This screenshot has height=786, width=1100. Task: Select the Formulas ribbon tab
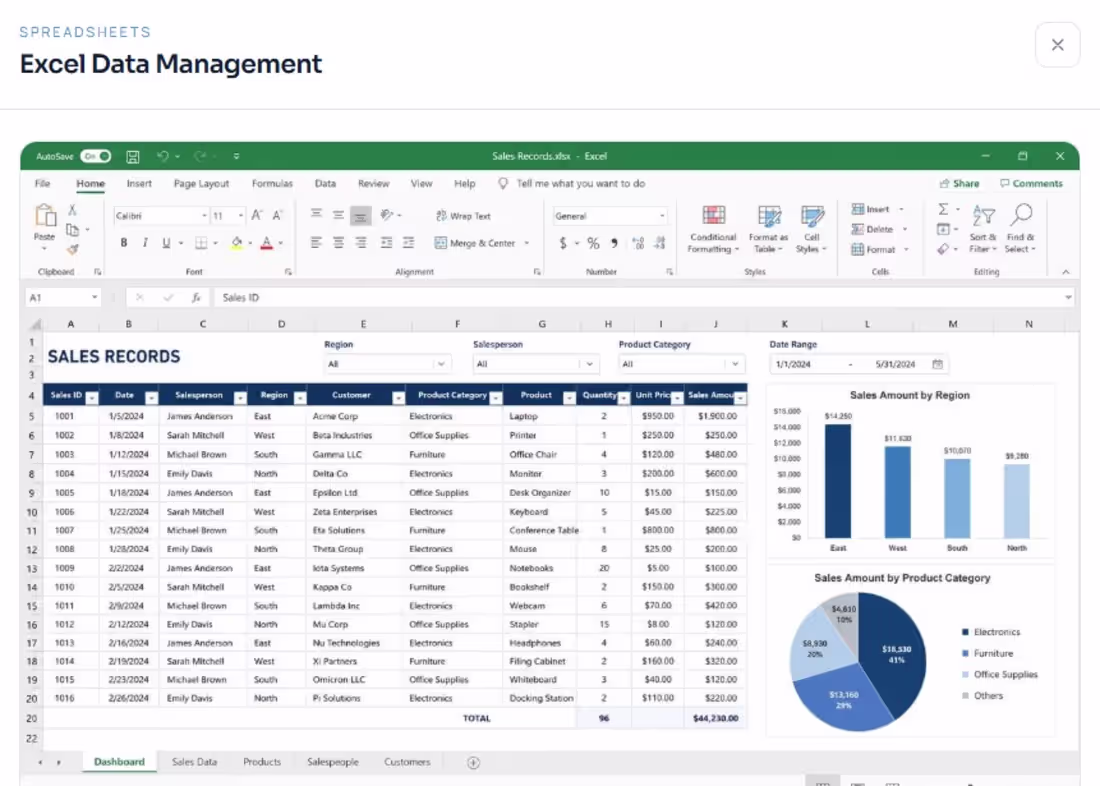272,183
